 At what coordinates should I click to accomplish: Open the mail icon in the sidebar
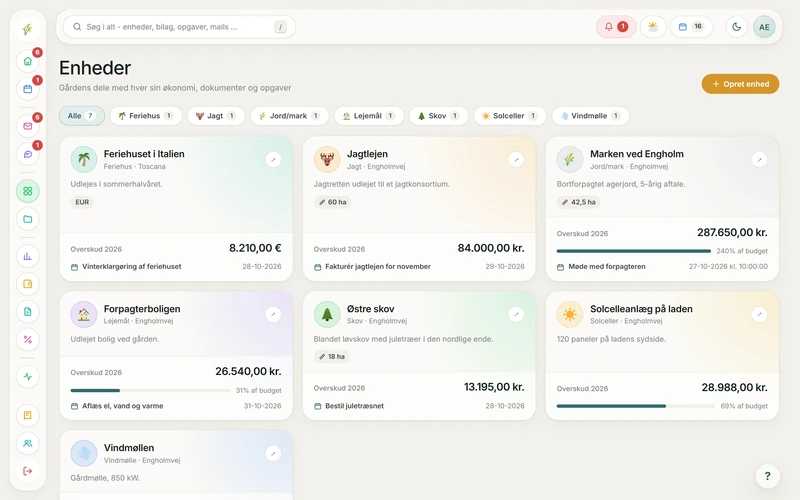[28, 126]
